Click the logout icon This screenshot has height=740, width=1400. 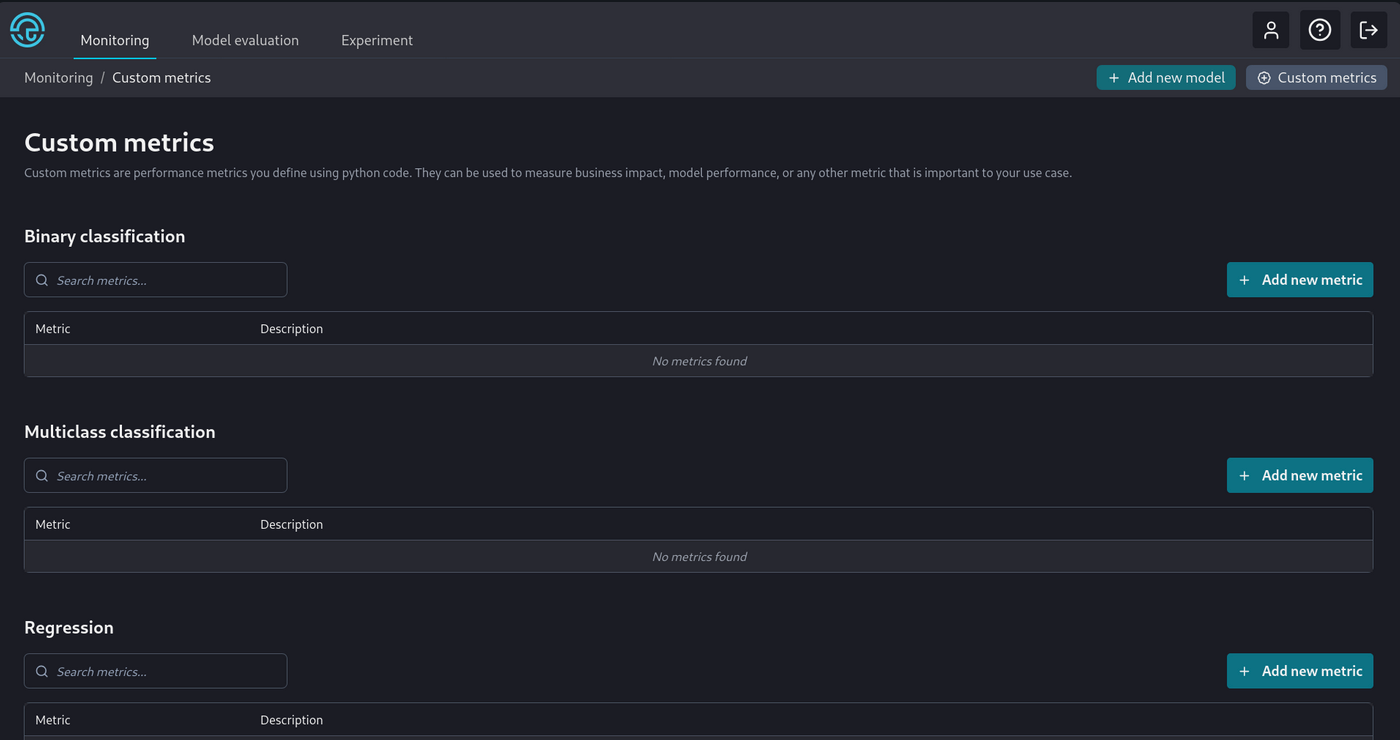[1369, 29]
